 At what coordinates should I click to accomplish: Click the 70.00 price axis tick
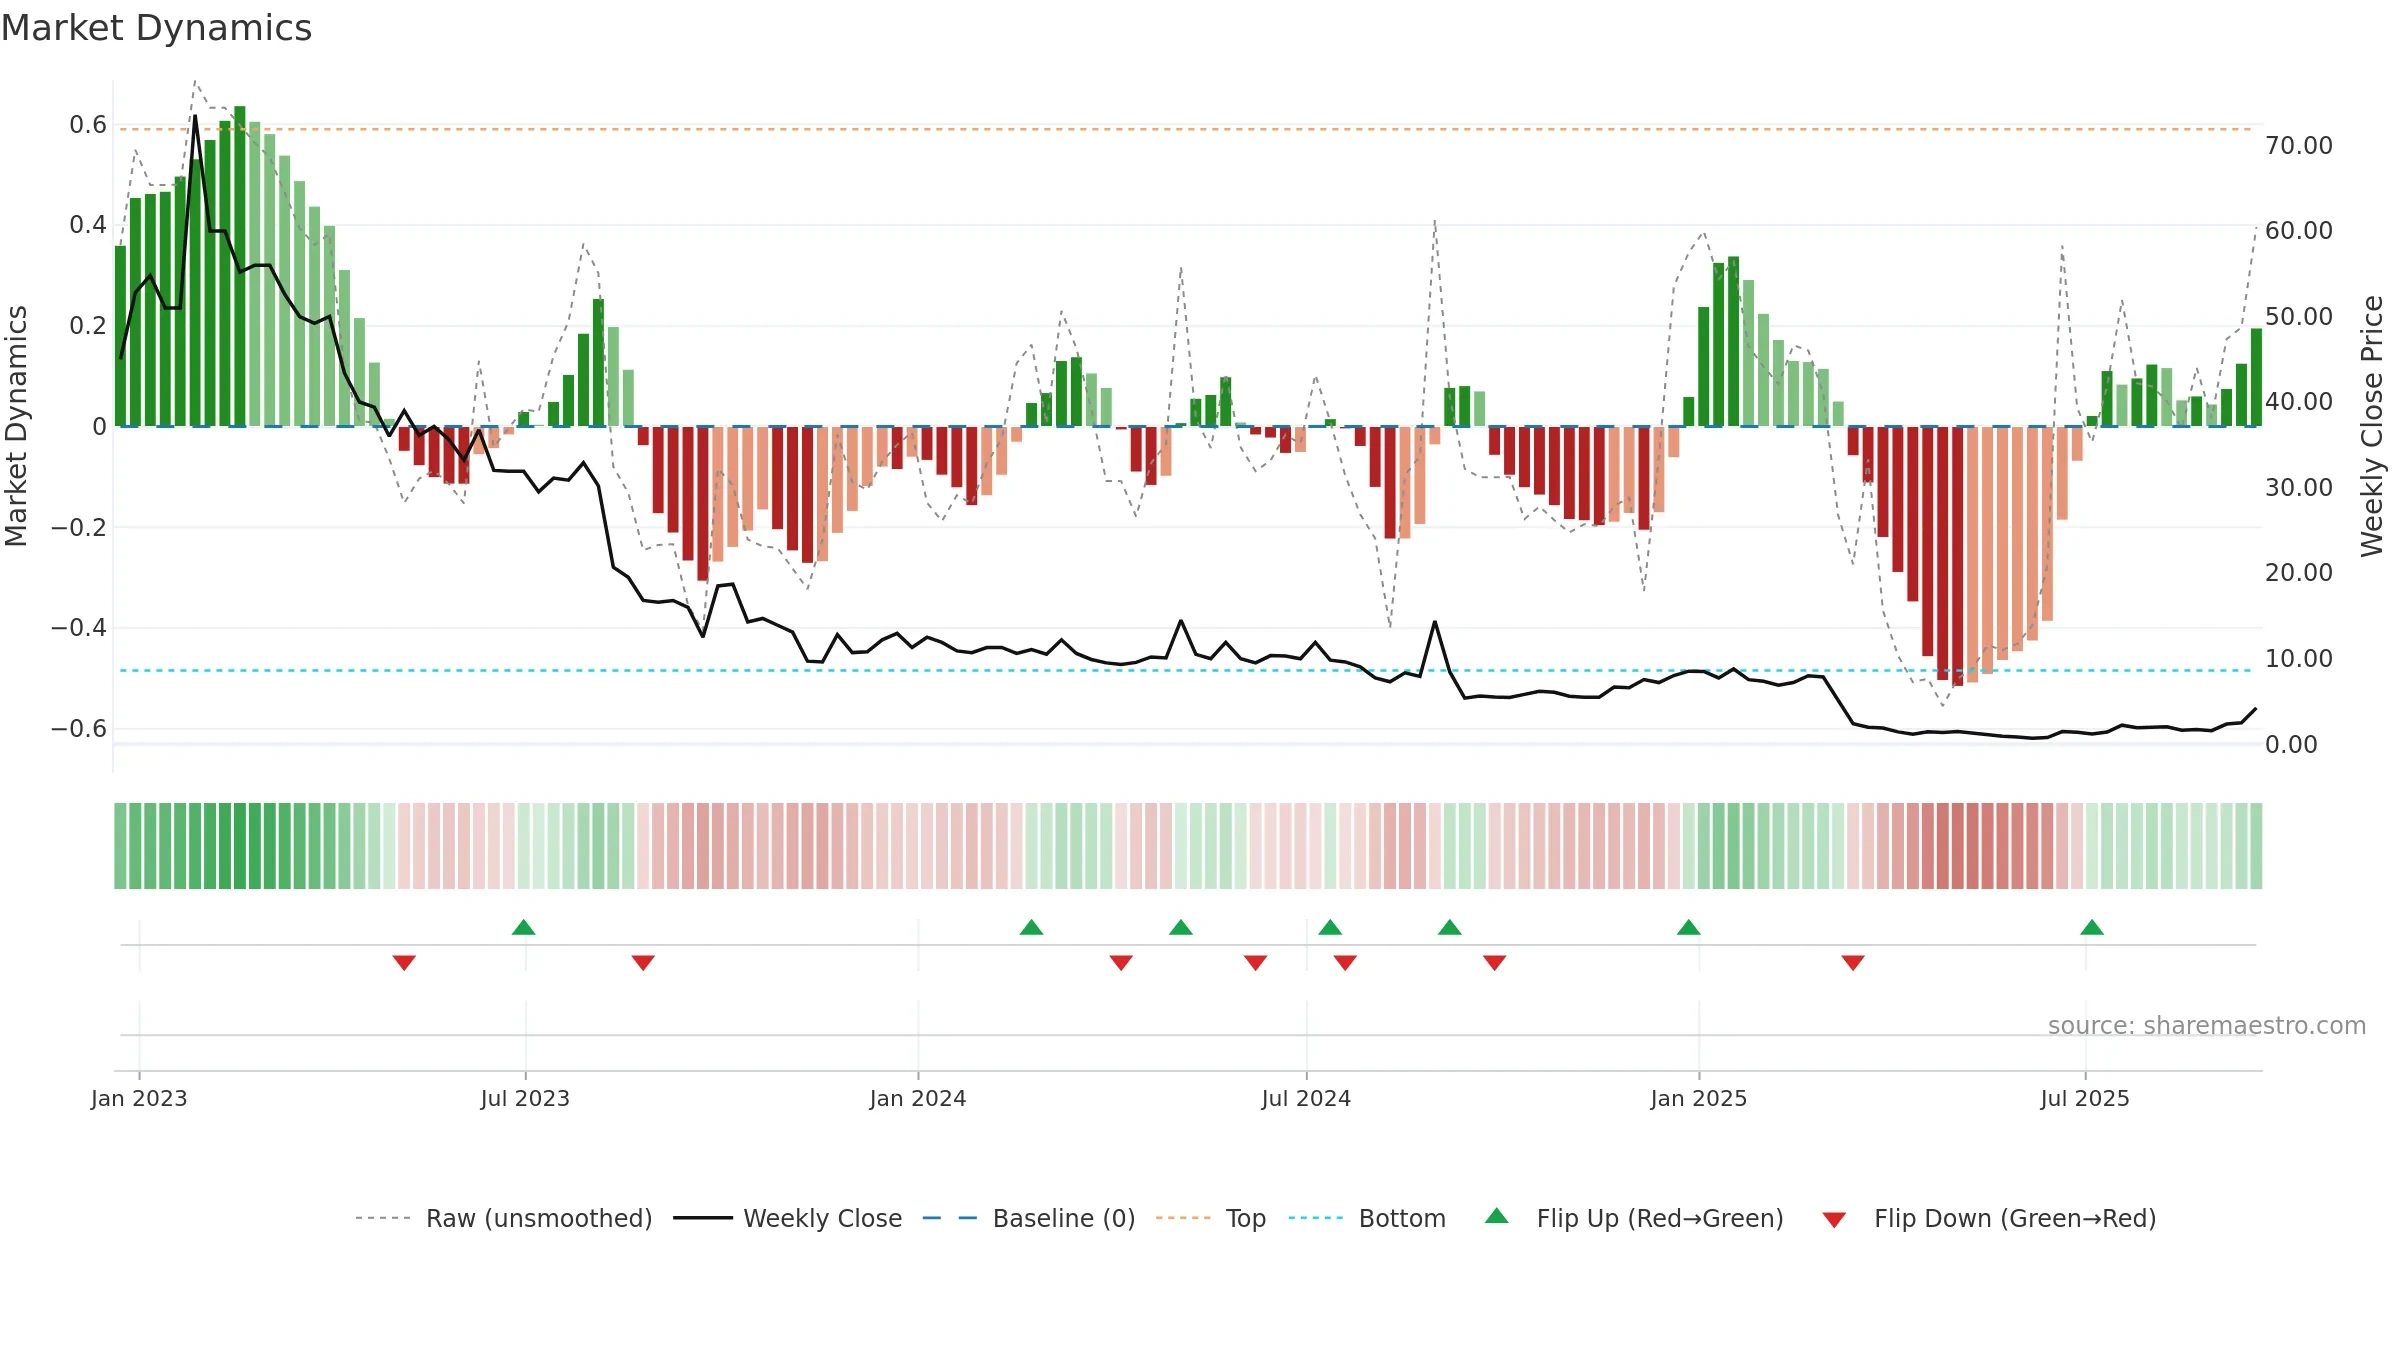[x=2299, y=145]
